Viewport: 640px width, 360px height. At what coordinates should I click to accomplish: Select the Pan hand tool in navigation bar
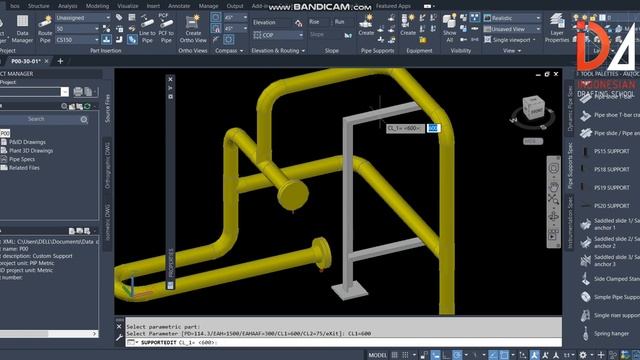click(x=553, y=187)
